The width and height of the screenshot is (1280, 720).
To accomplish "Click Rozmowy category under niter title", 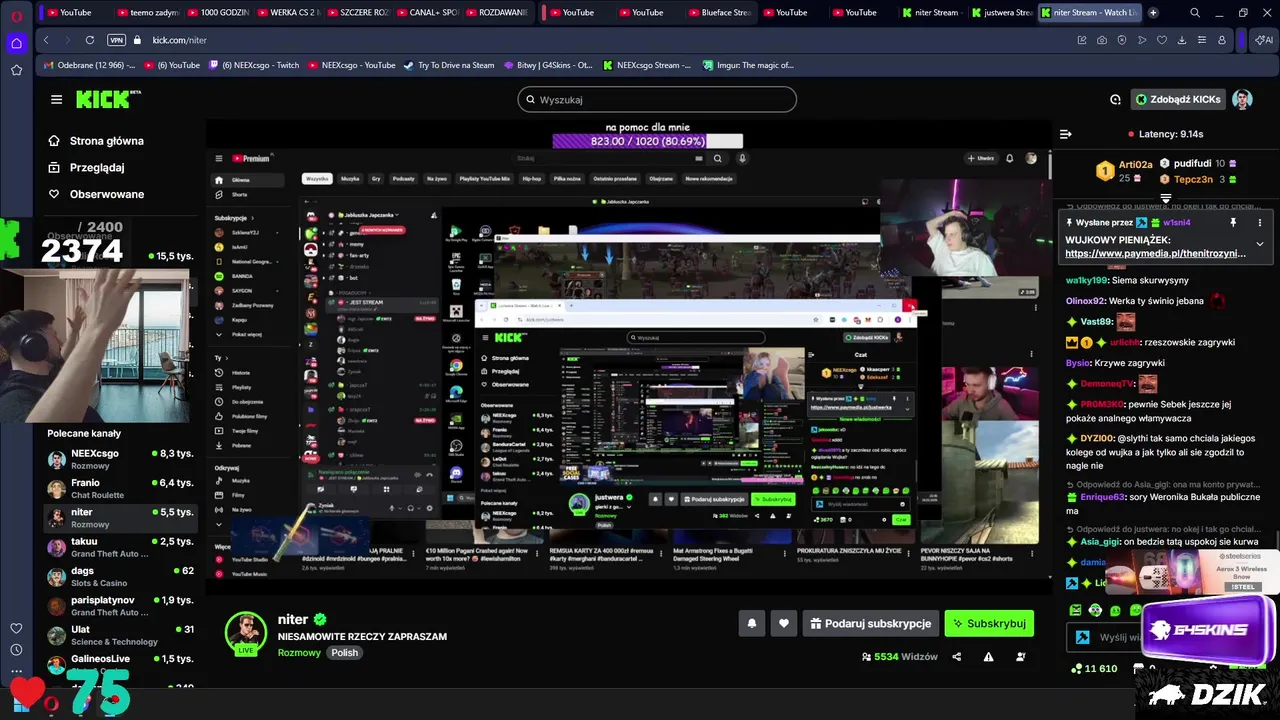I will click(x=299, y=652).
